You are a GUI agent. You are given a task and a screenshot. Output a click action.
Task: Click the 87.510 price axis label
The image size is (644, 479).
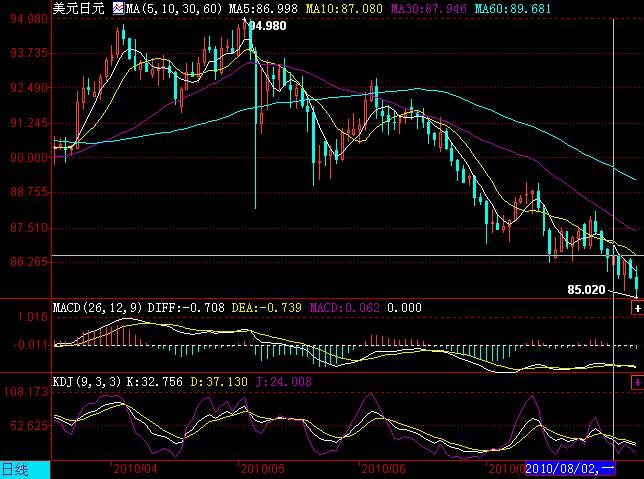tap(29, 227)
